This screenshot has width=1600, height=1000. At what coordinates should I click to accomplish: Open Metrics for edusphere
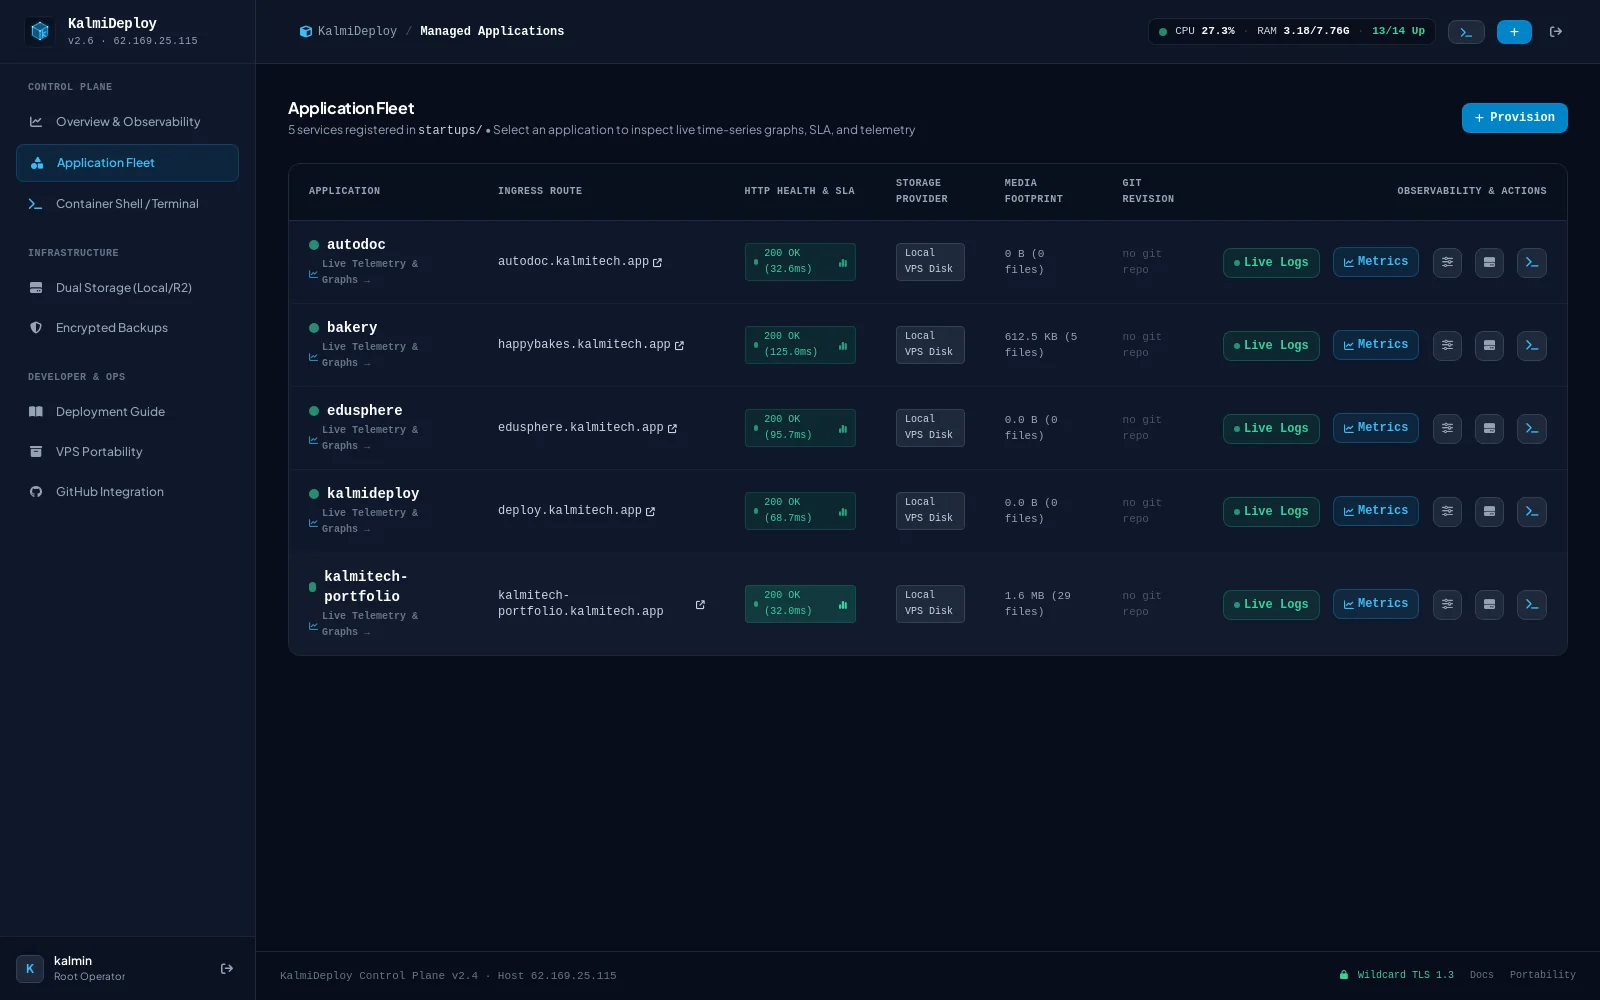pos(1375,428)
